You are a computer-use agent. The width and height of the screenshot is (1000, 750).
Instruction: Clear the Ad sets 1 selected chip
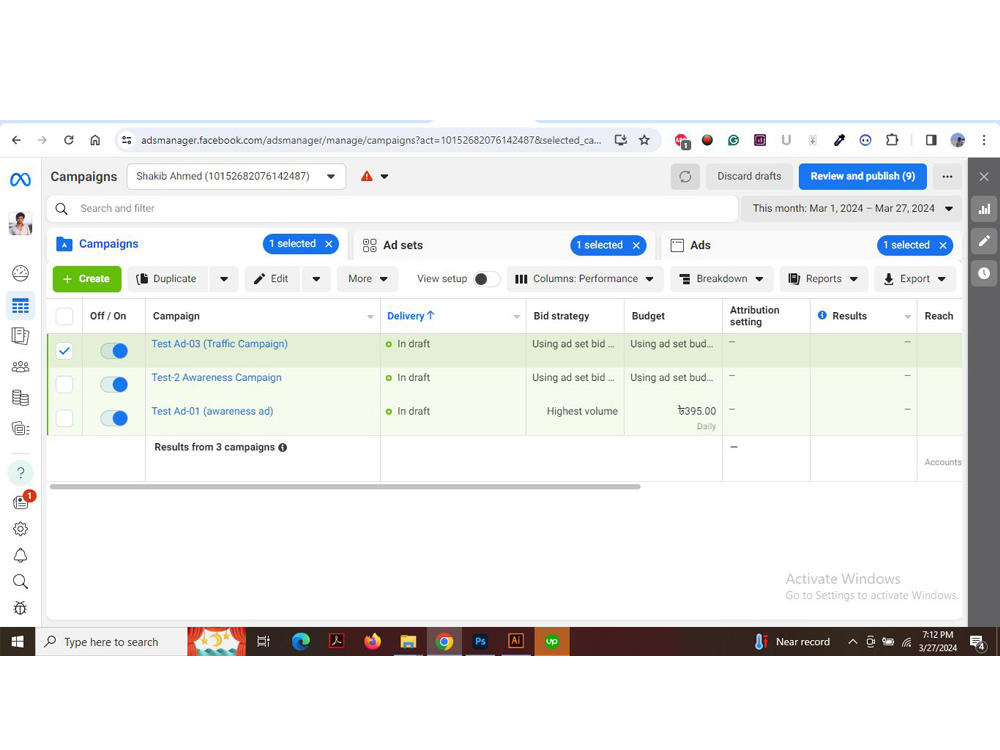pos(636,246)
